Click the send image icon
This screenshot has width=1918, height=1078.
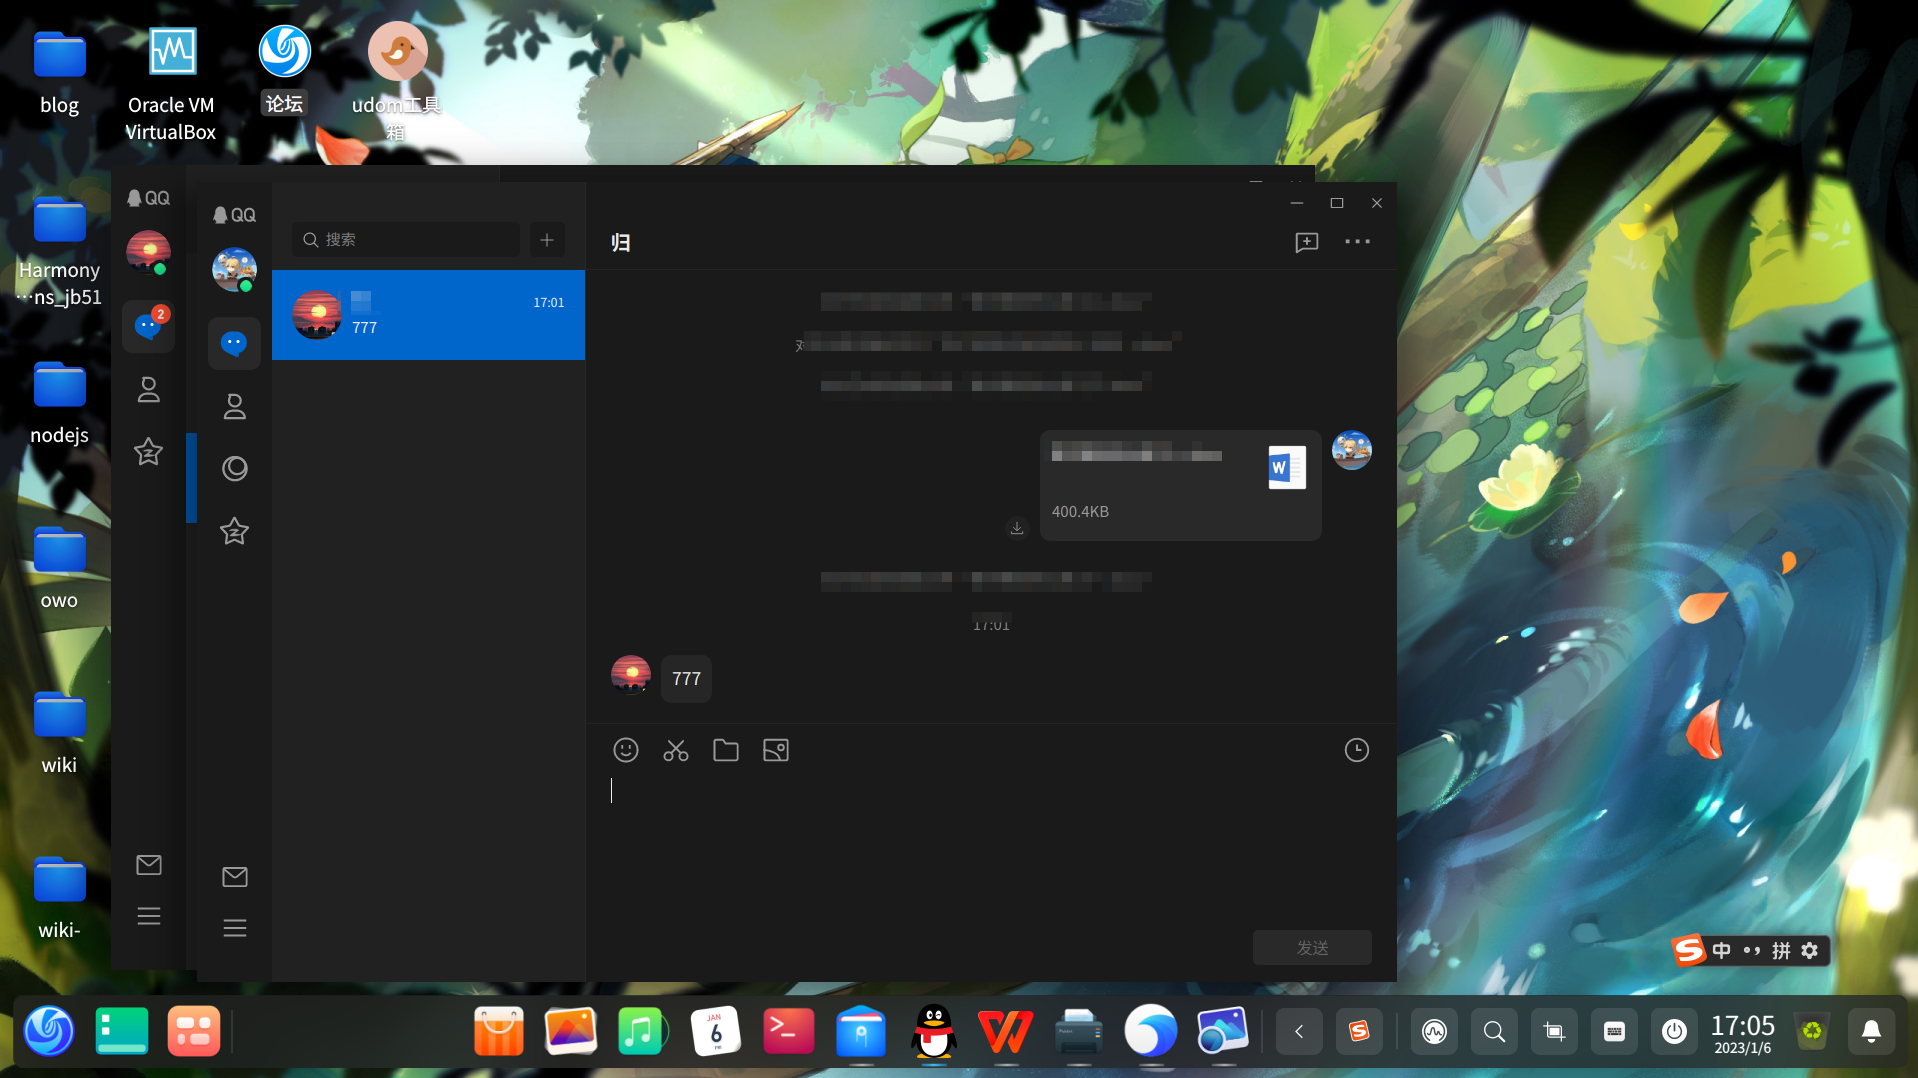pos(776,750)
